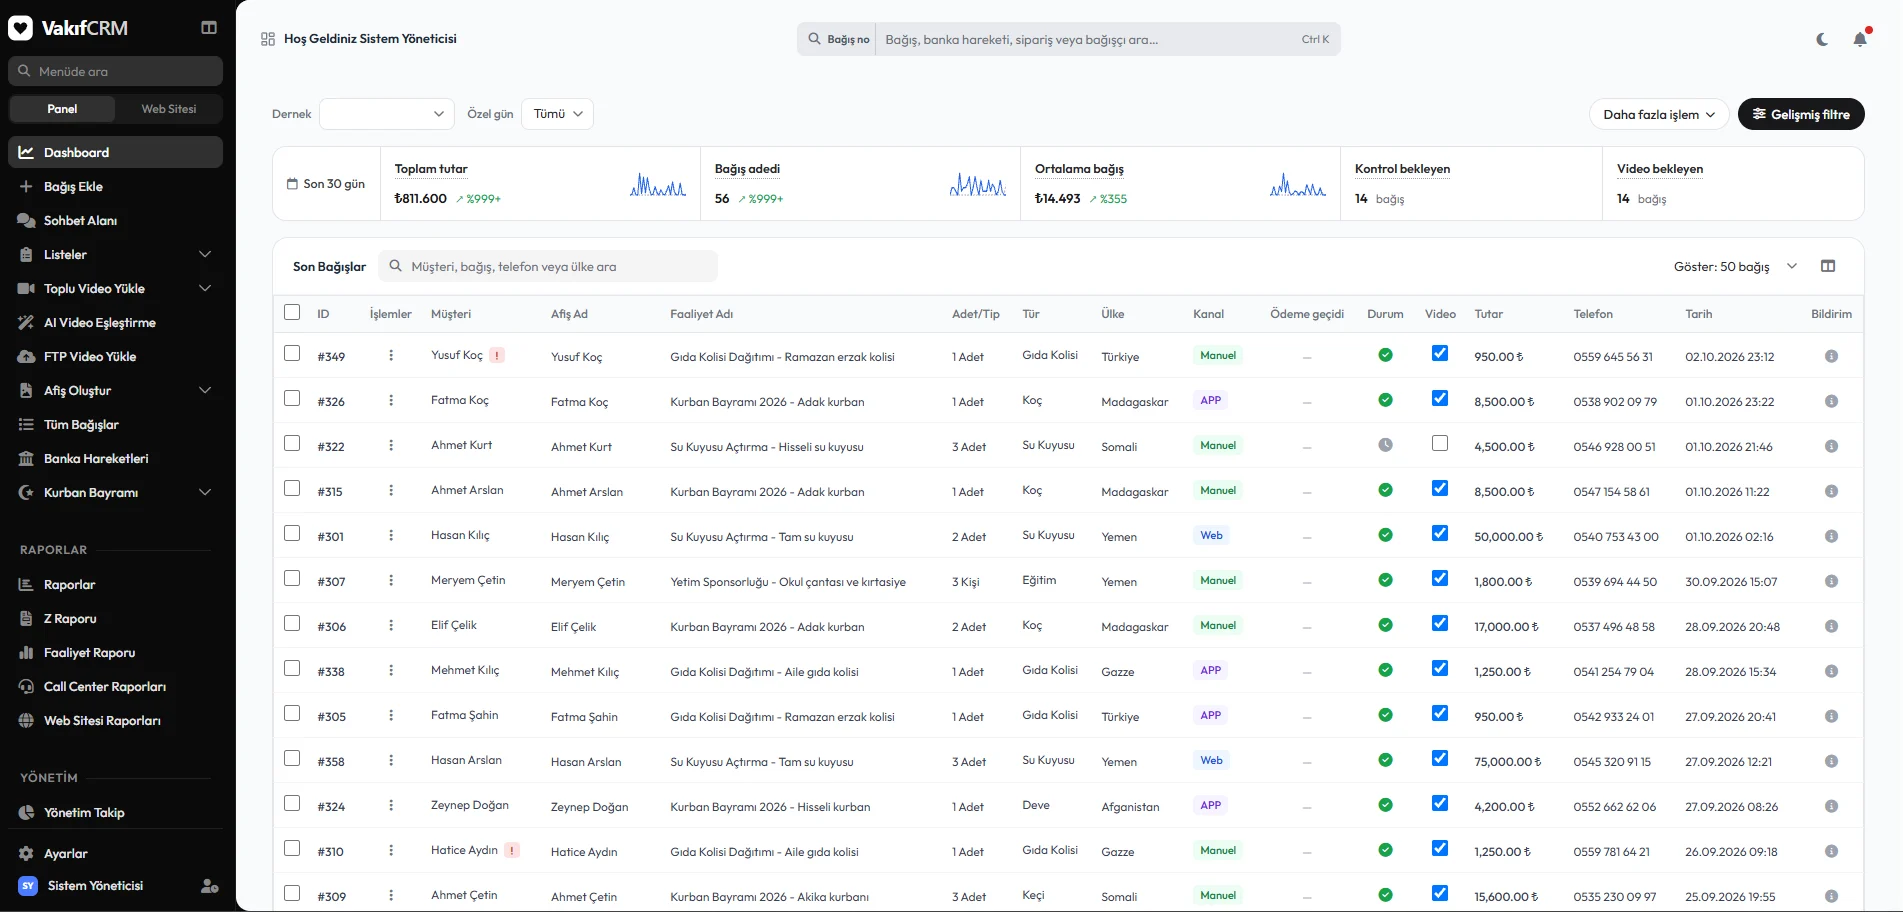Open the column layout icon in table header
This screenshot has height=912, width=1903.
[x=1828, y=266]
